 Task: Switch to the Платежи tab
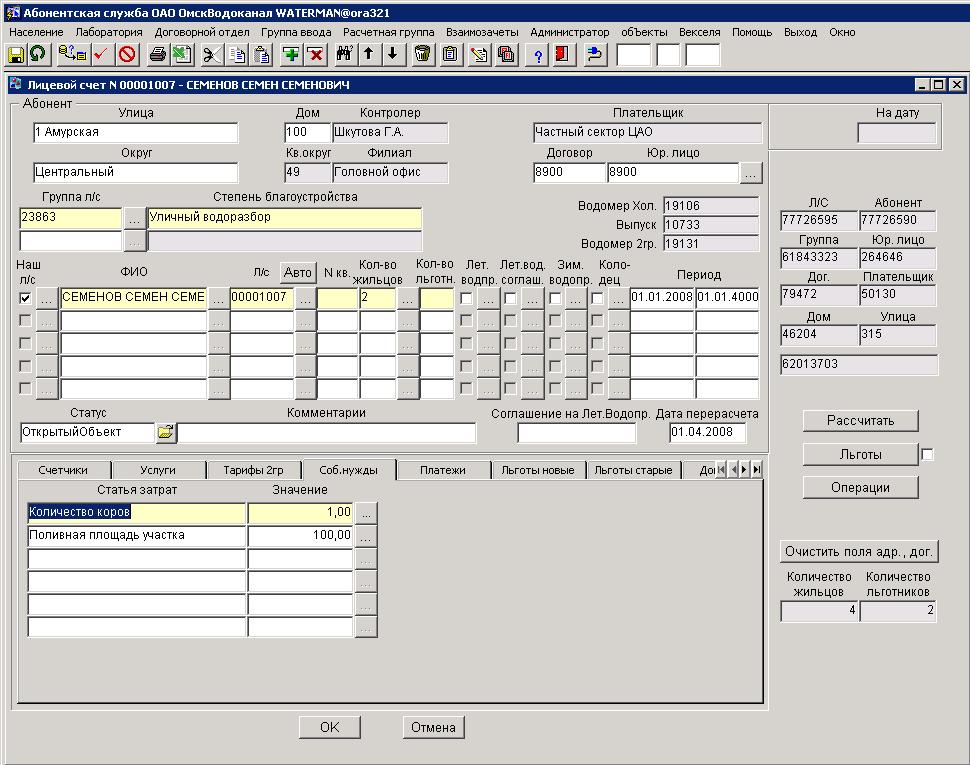(442, 470)
